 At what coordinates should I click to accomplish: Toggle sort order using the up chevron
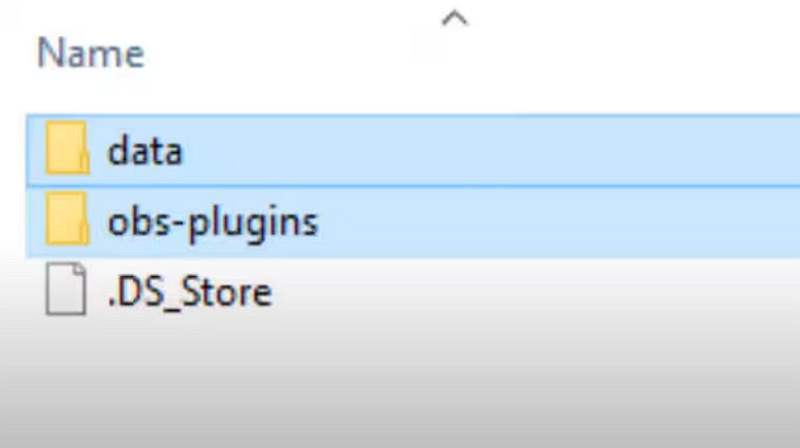(455, 19)
